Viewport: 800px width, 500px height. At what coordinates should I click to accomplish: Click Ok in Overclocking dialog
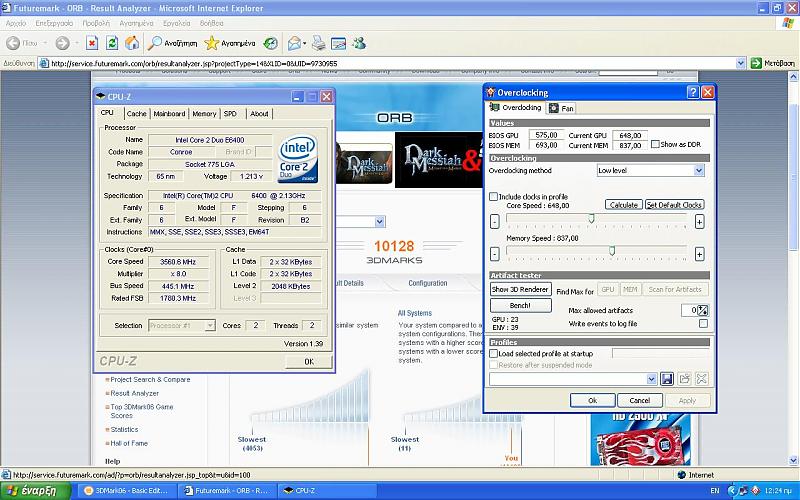(592, 401)
